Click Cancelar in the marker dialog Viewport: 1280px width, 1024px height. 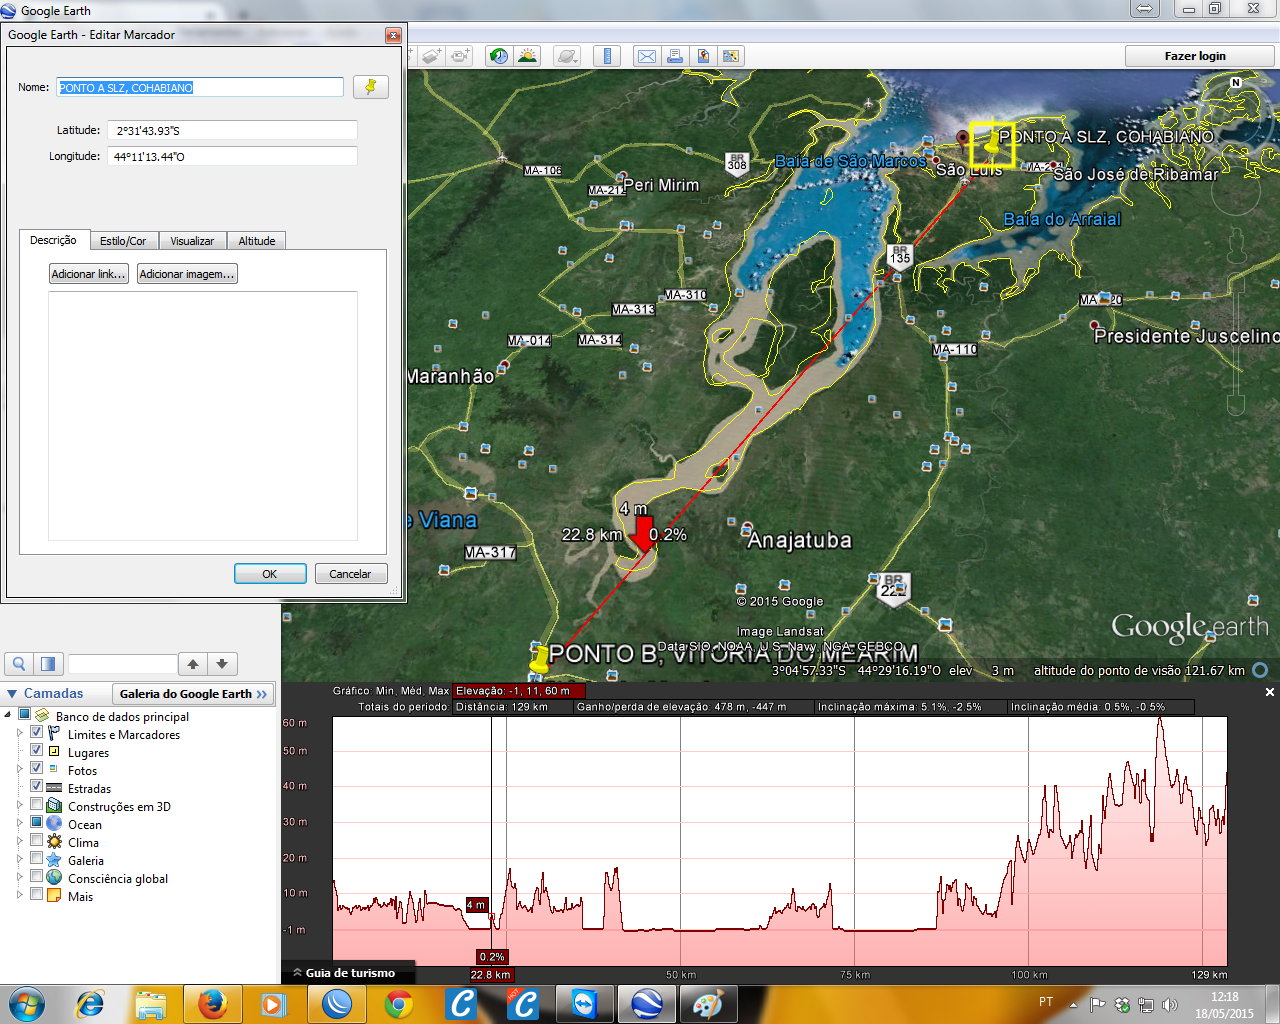point(351,574)
